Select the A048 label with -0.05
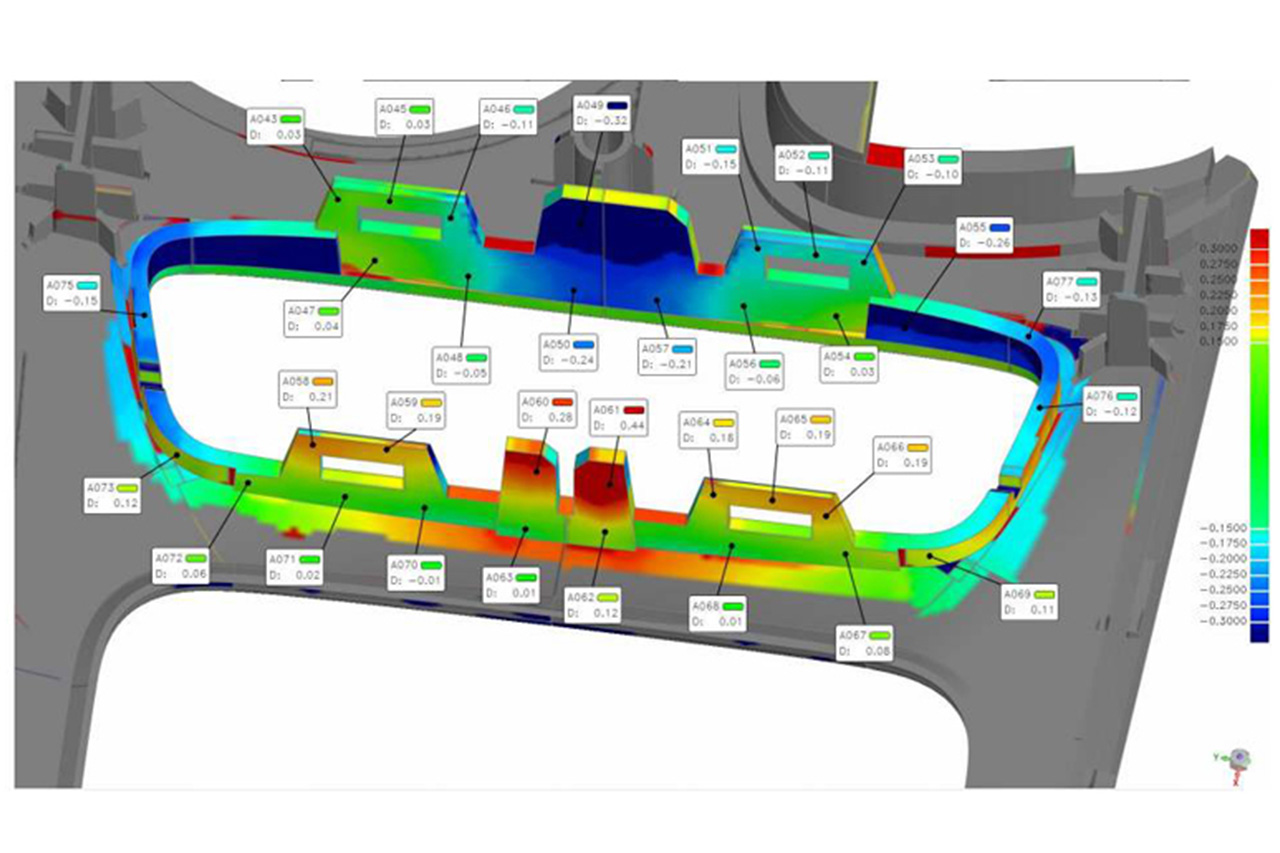 pos(463,364)
